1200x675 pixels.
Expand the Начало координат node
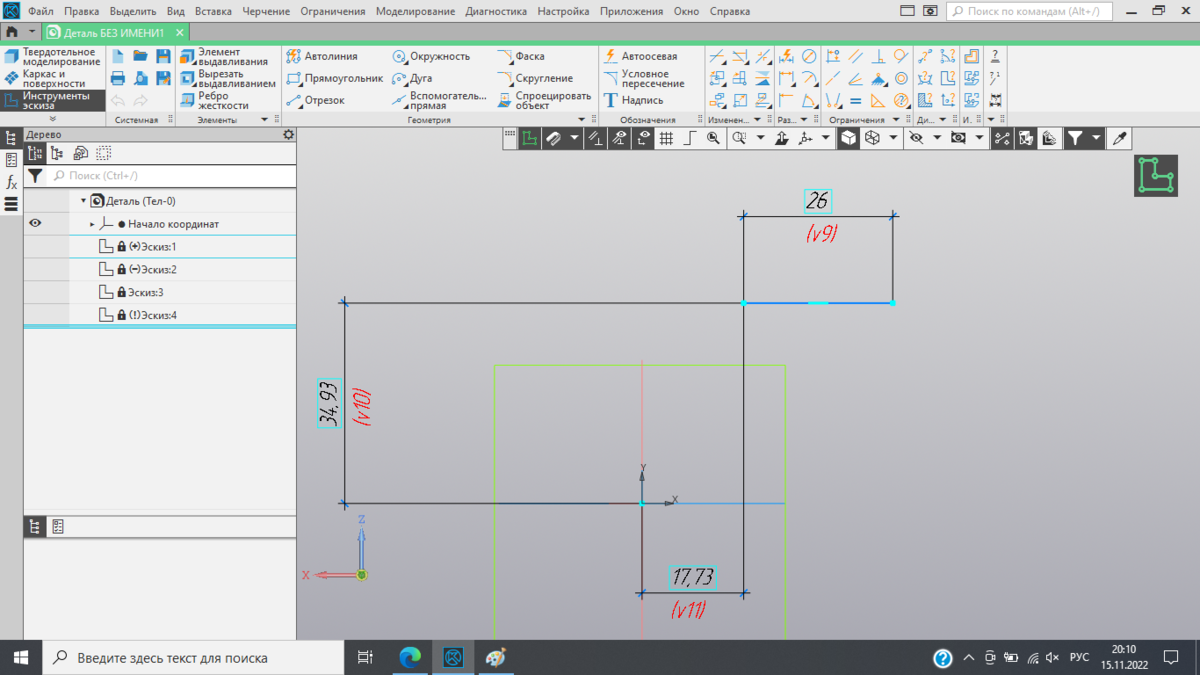coord(92,224)
